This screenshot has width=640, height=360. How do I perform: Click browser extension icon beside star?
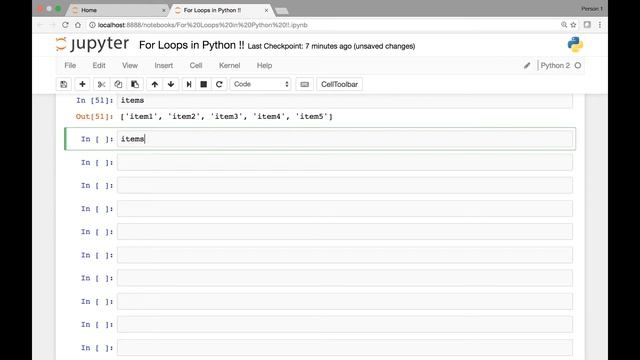587,25
